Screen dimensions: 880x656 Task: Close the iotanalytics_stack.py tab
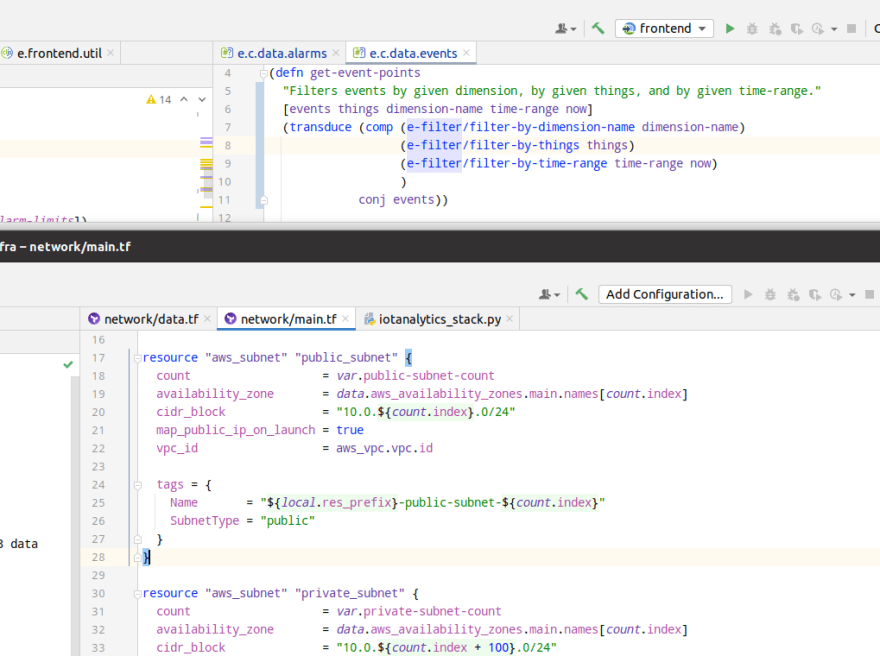pos(509,319)
